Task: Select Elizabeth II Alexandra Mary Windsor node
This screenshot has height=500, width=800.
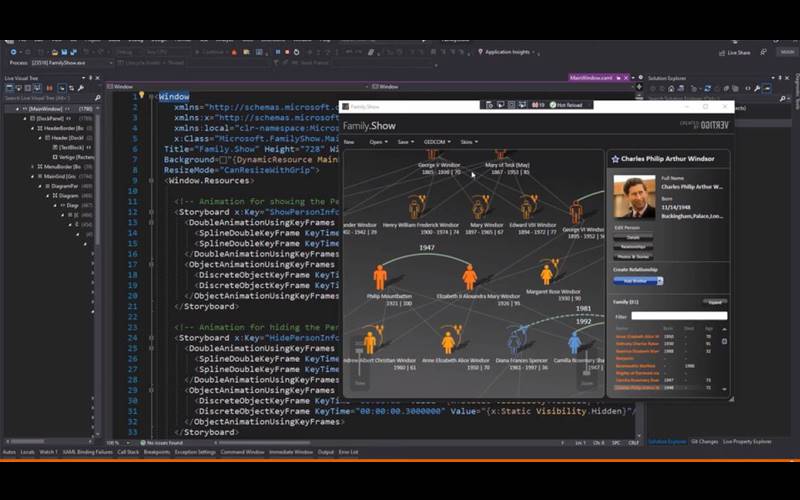Action: pos(470,277)
